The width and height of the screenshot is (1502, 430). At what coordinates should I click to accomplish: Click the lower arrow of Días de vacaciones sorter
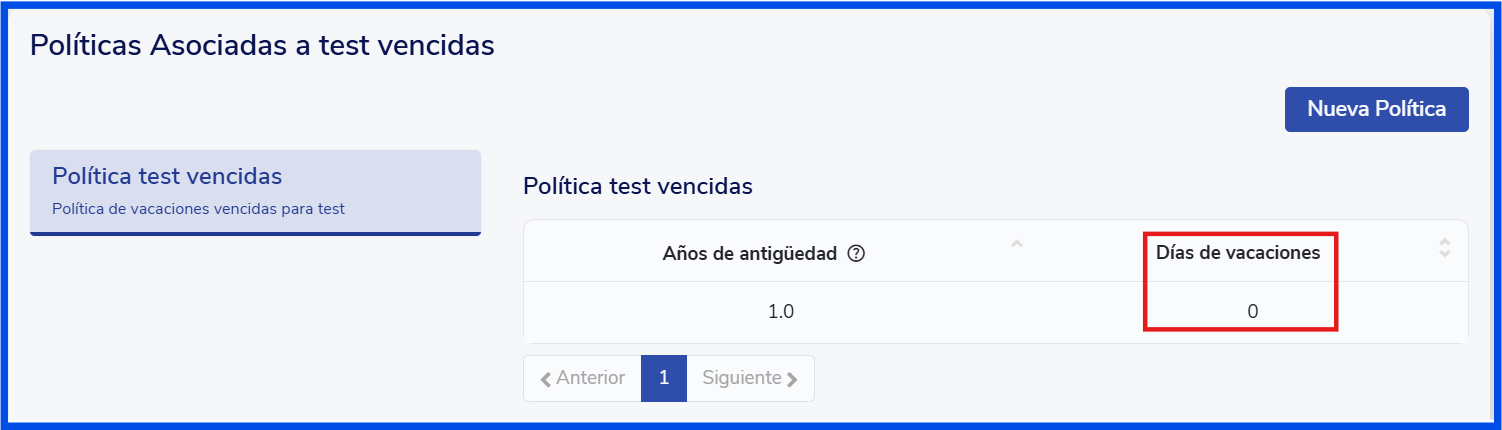click(x=1444, y=254)
